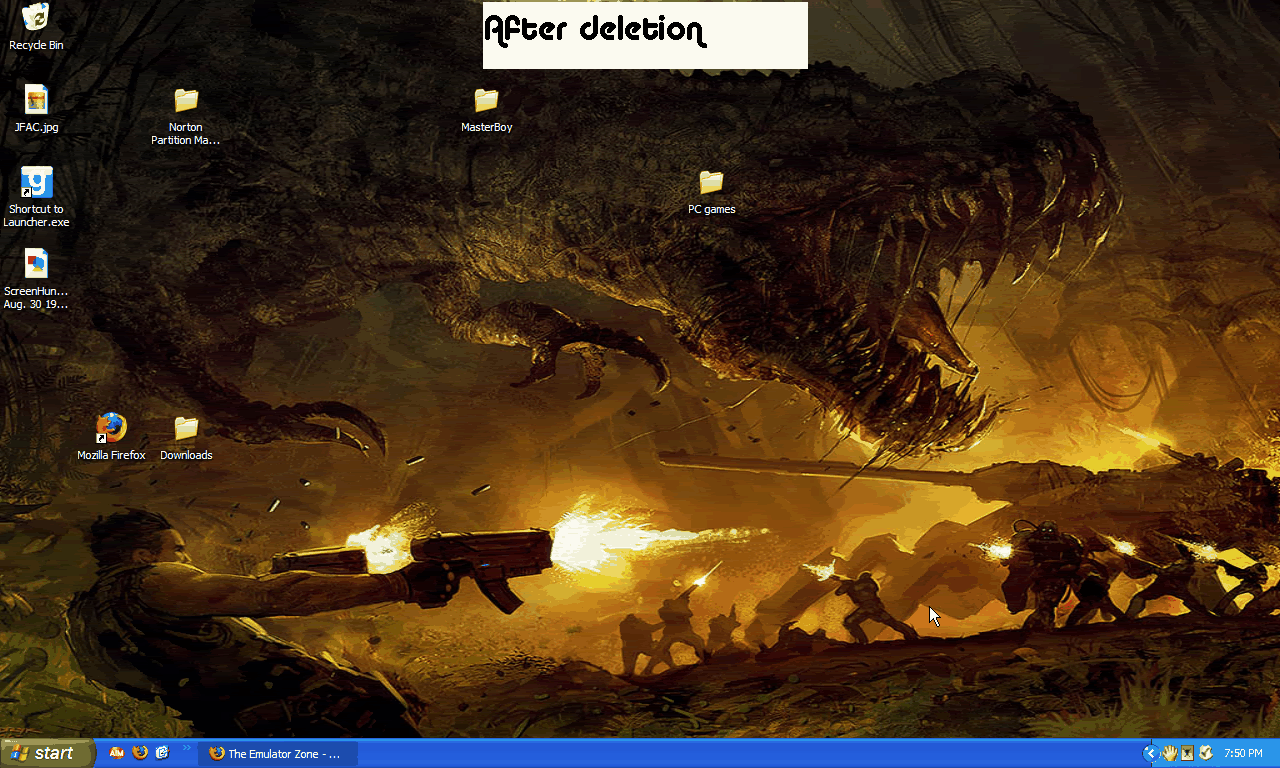This screenshot has height=768, width=1280.
Task: Show hidden system tray icons
Action: (x=1150, y=753)
